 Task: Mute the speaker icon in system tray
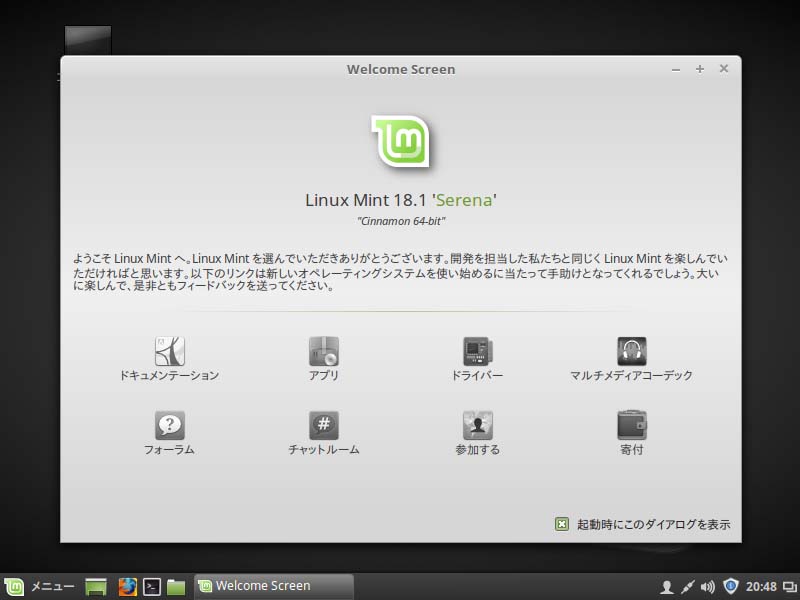click(x=710, y=586)
